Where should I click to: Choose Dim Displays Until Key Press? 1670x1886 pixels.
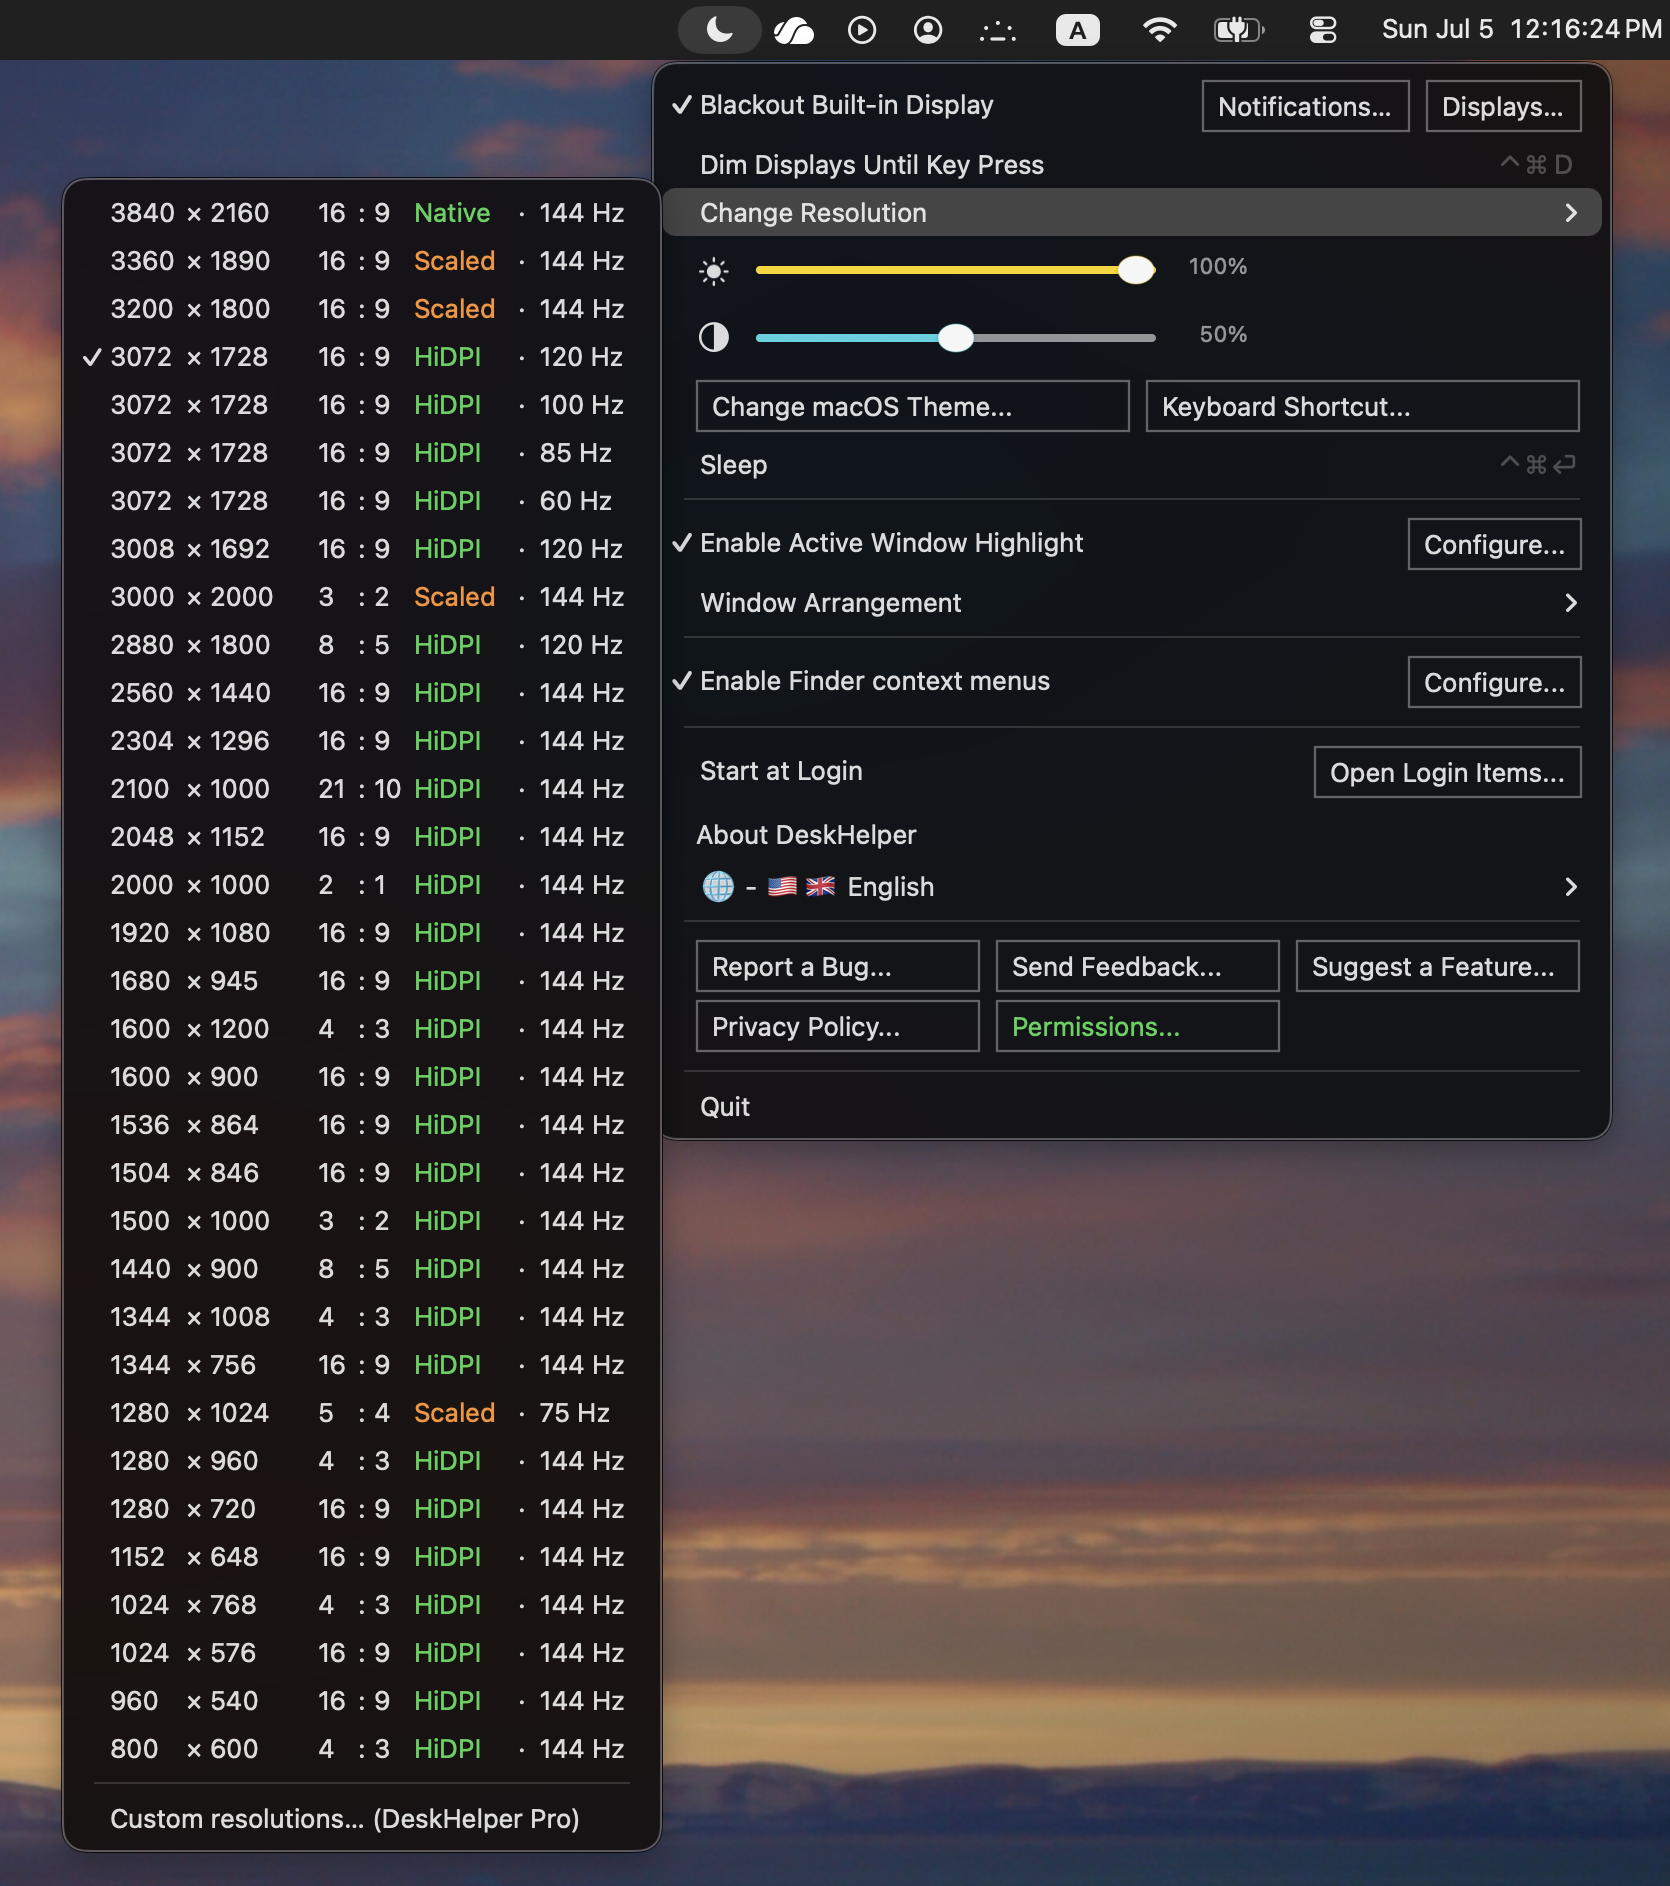tap(1131, 165)
